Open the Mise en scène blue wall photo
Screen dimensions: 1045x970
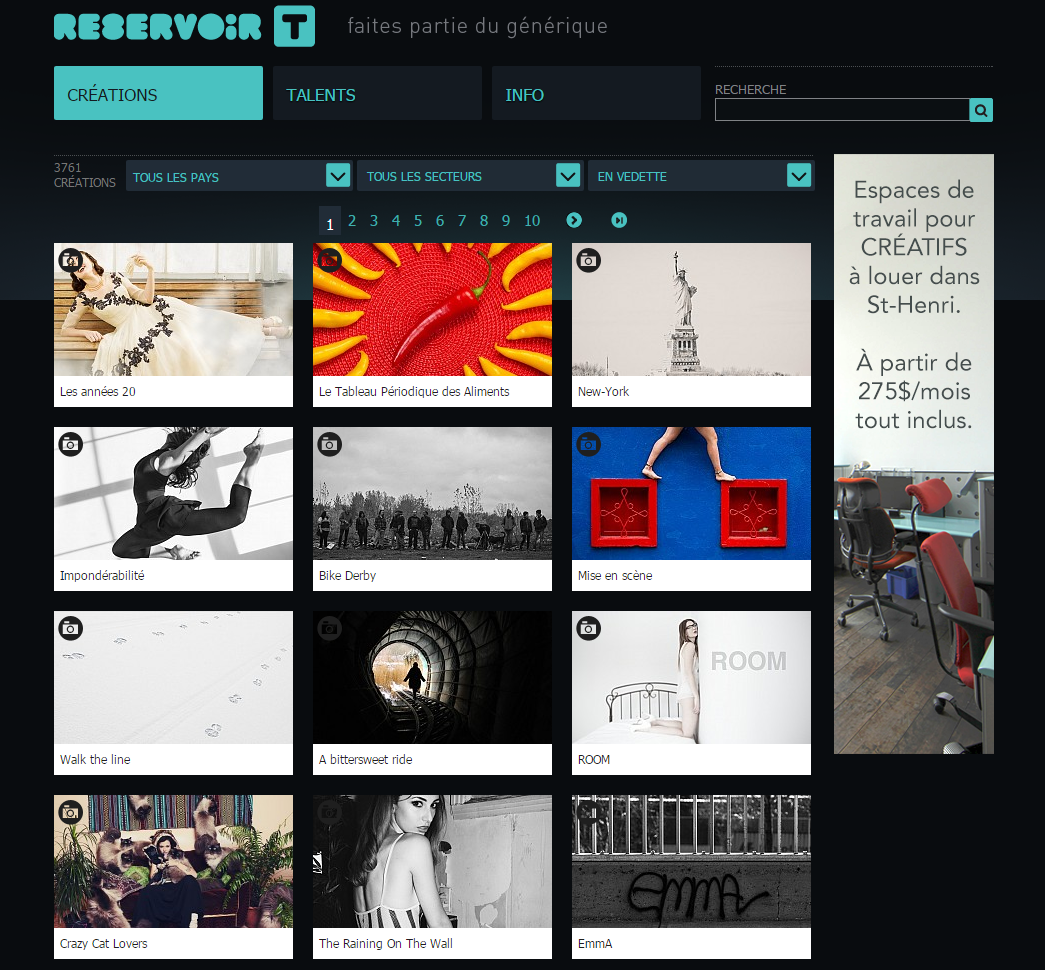pyautogui.click(x=691, y=493)
